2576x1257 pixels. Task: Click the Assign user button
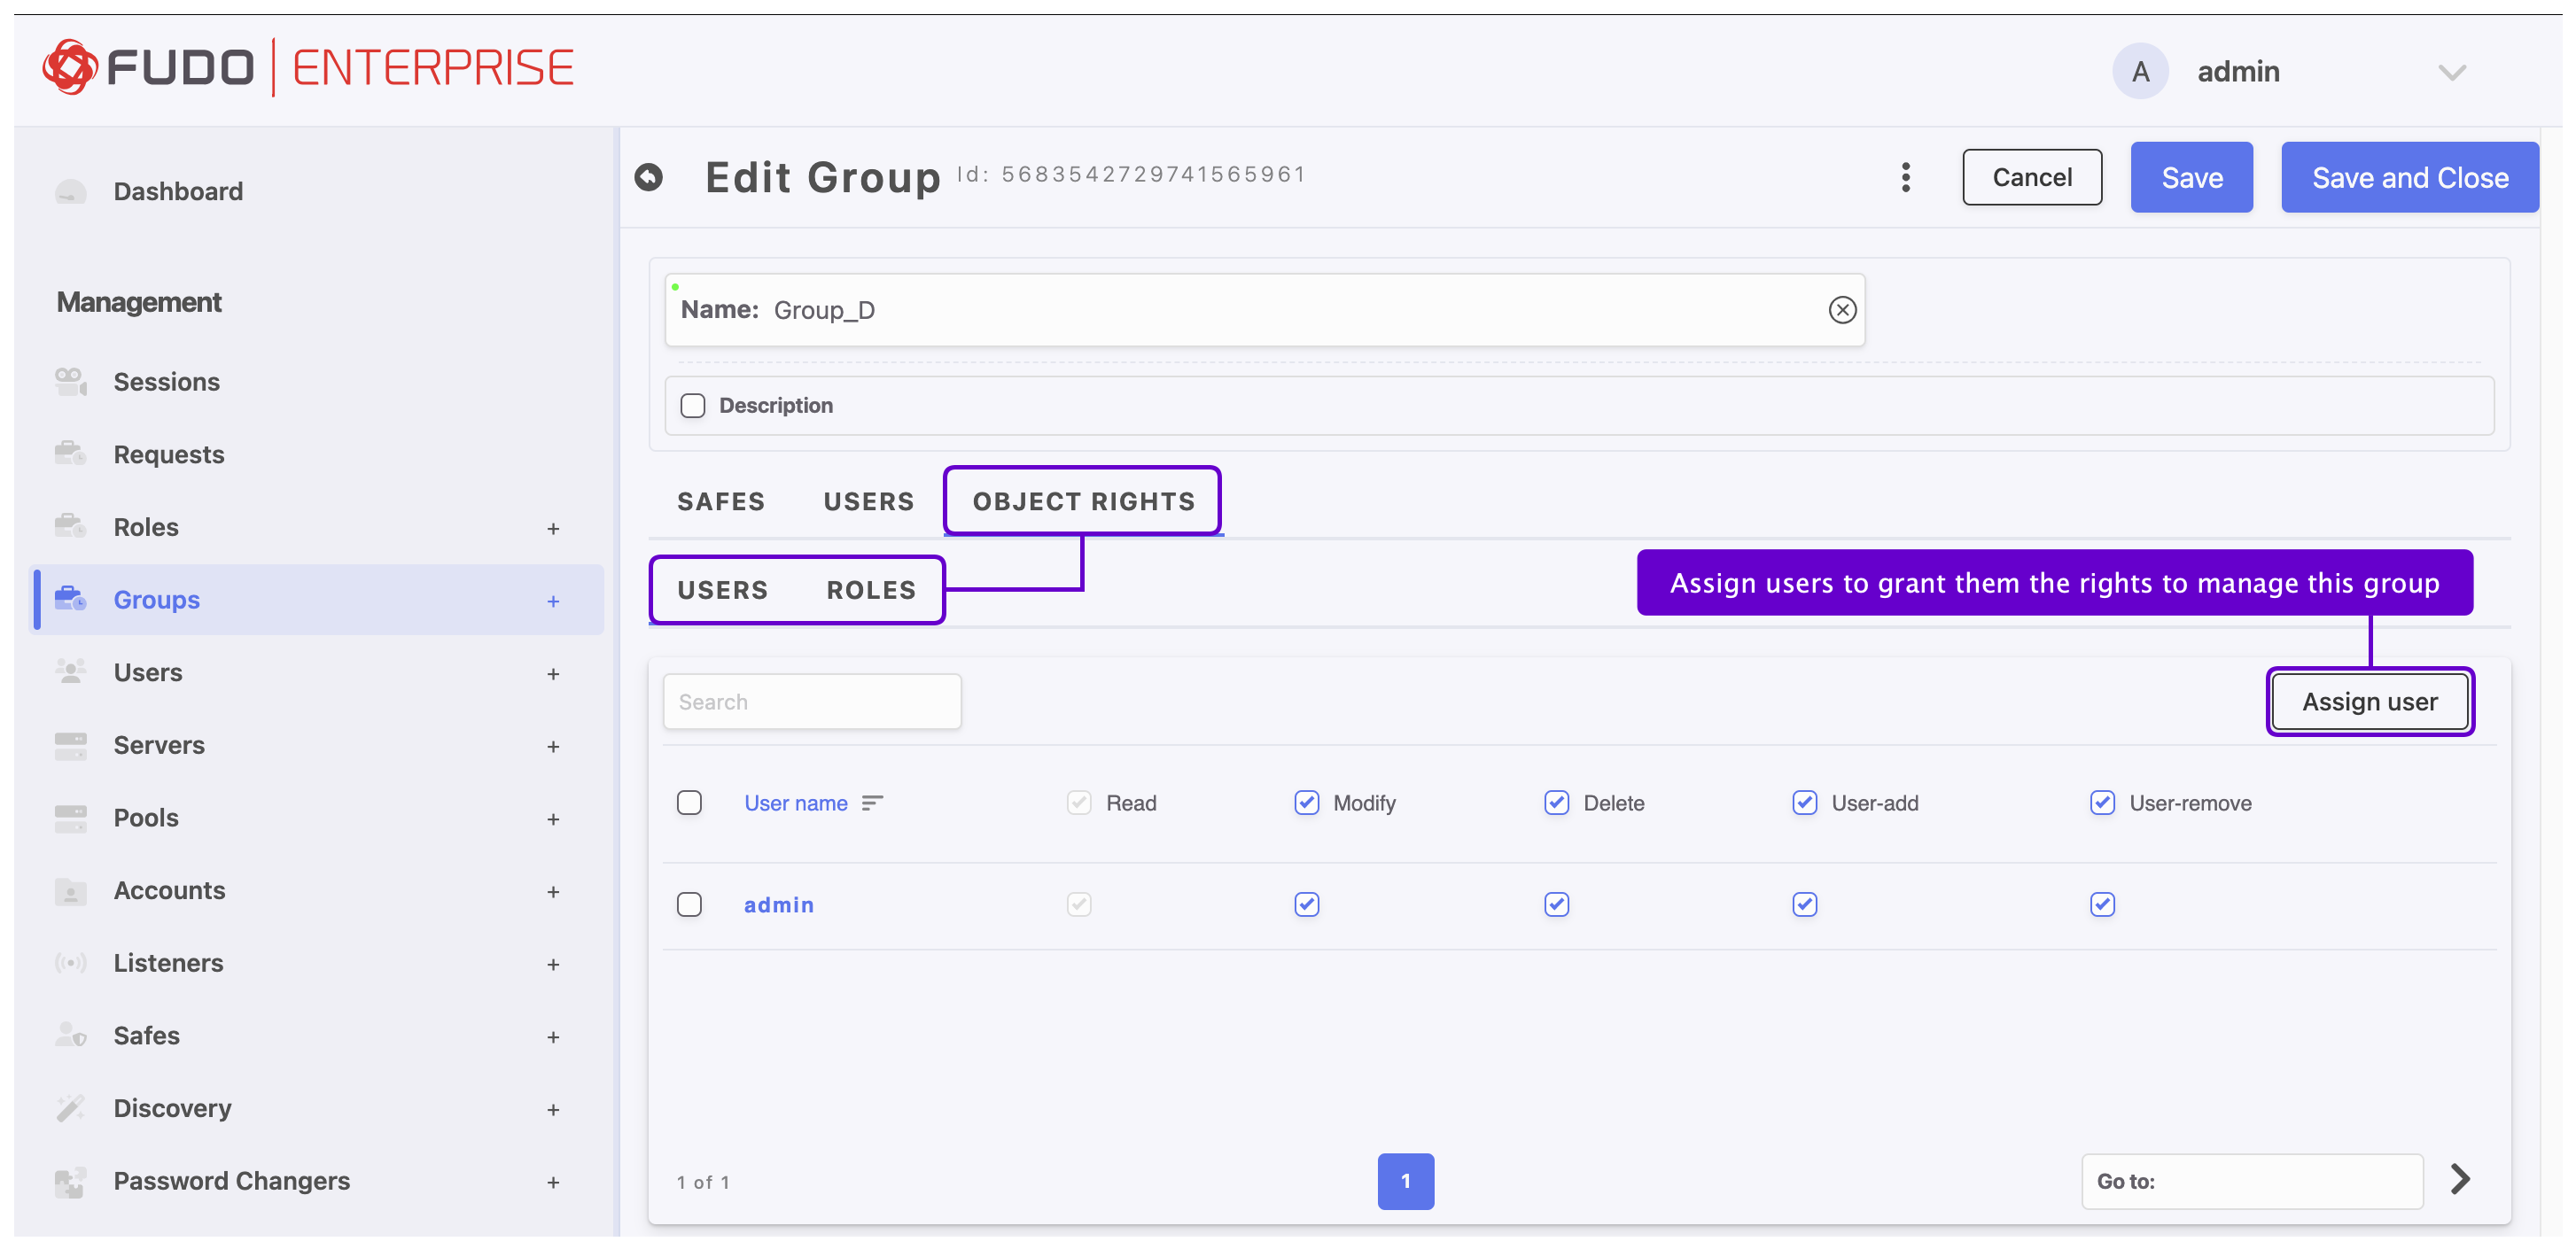(2369, 701)
